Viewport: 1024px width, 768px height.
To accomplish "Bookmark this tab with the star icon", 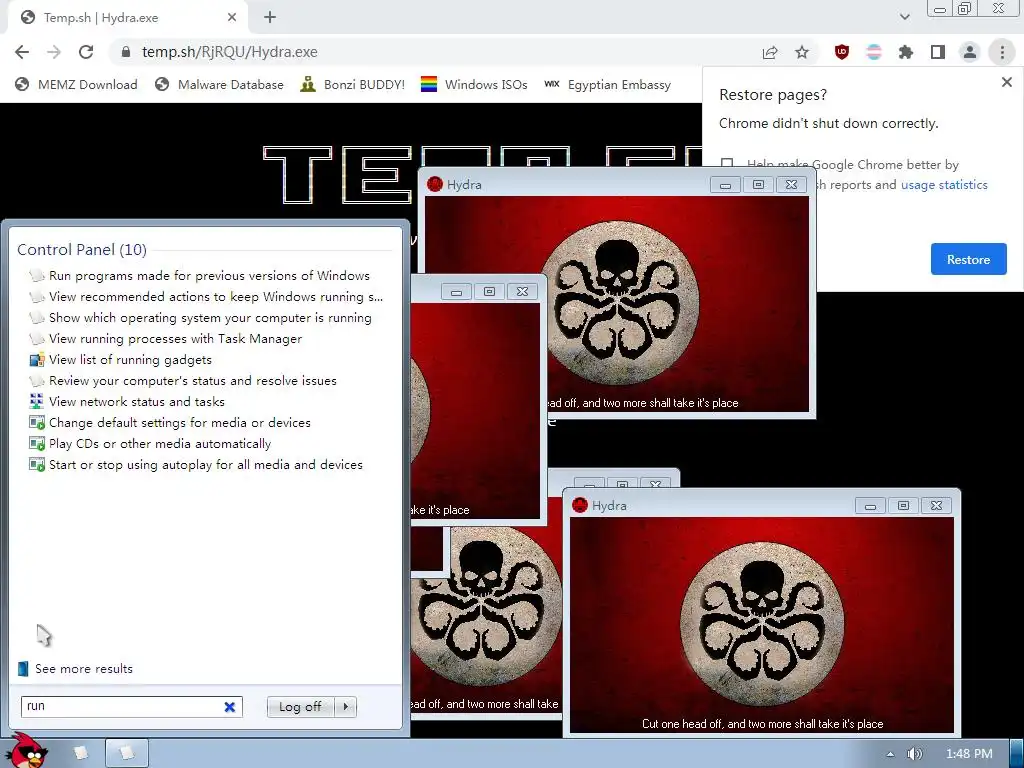I will pos(802,52).
